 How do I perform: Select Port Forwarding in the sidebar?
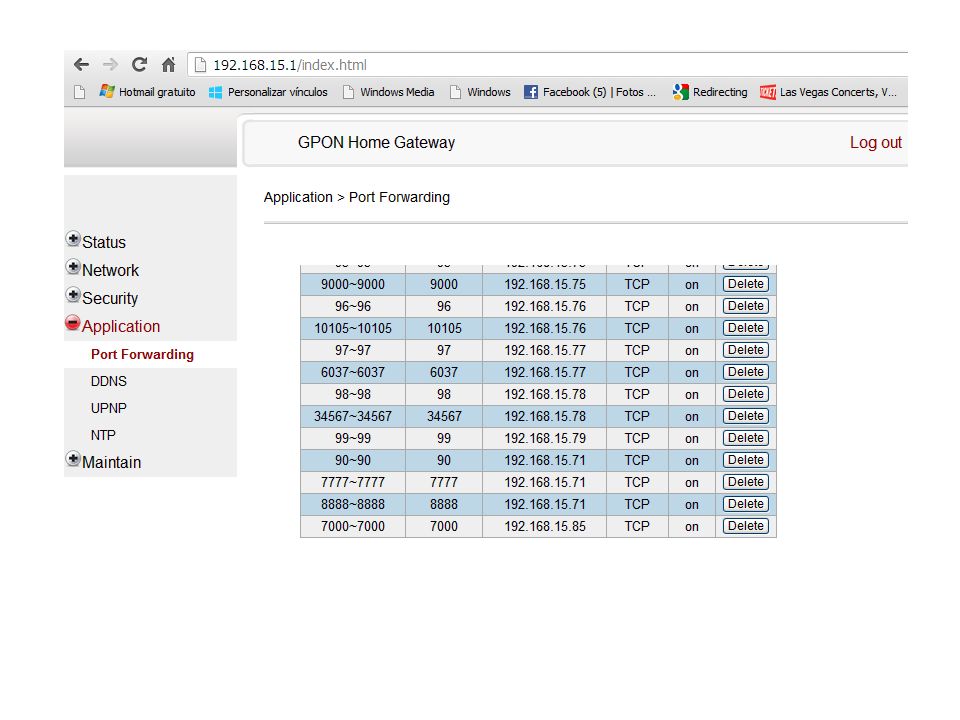(142, 354)
